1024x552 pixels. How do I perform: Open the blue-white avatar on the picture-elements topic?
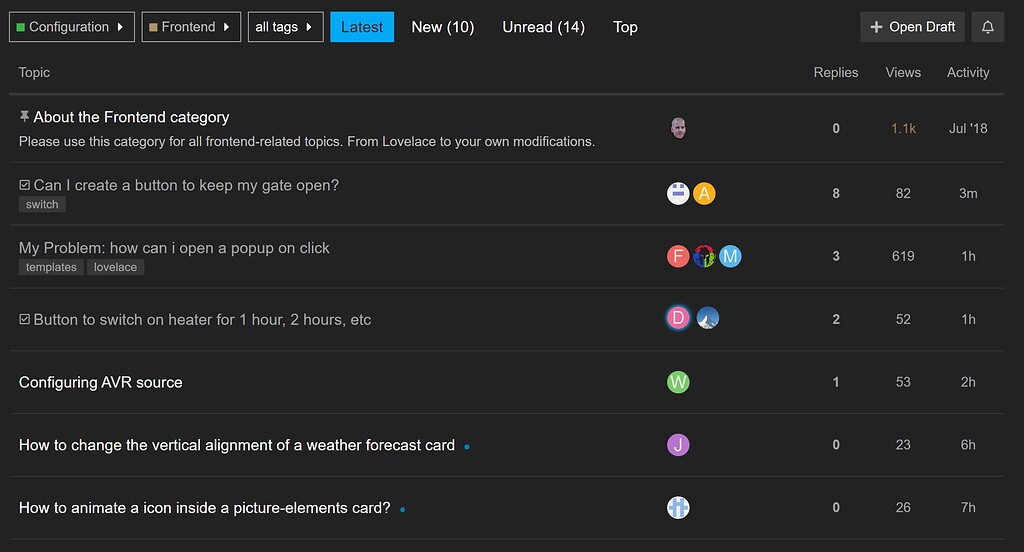678,508
